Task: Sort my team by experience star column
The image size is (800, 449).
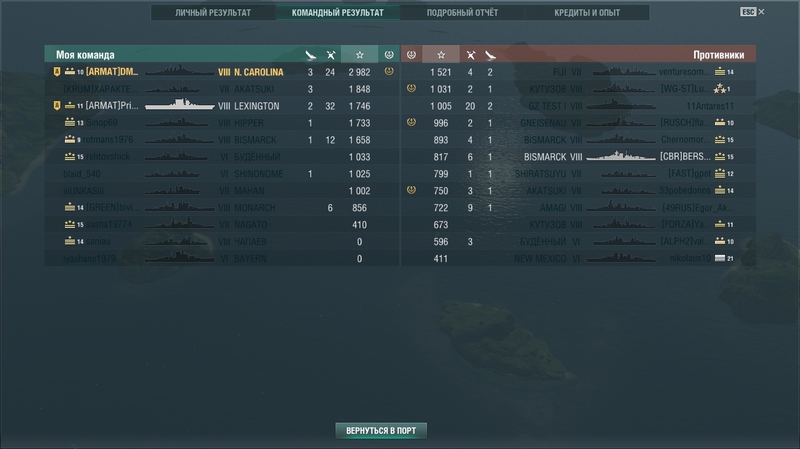Action: (360, 55)
